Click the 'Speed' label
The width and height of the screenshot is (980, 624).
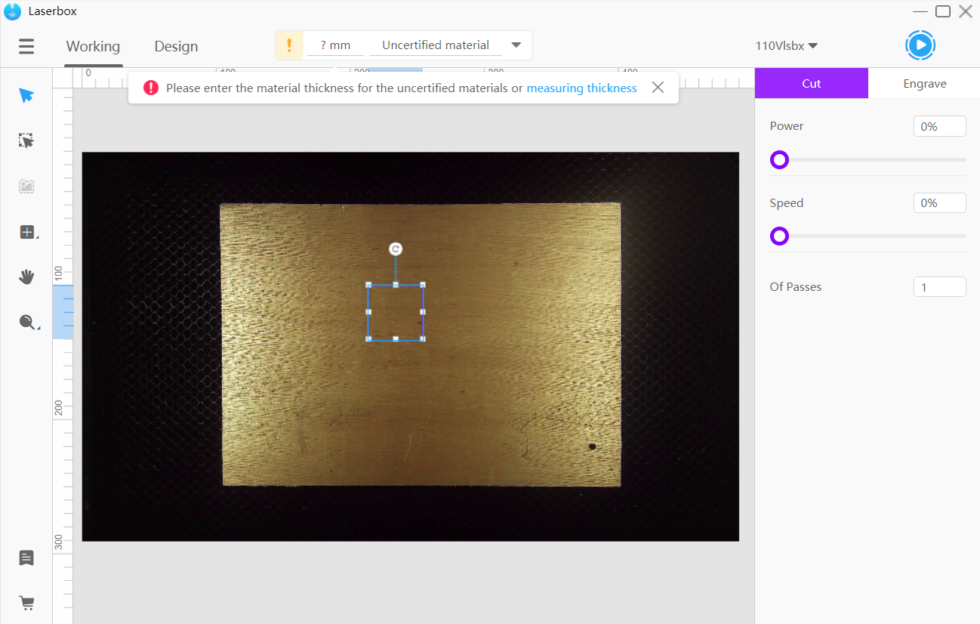pos(786,203)
